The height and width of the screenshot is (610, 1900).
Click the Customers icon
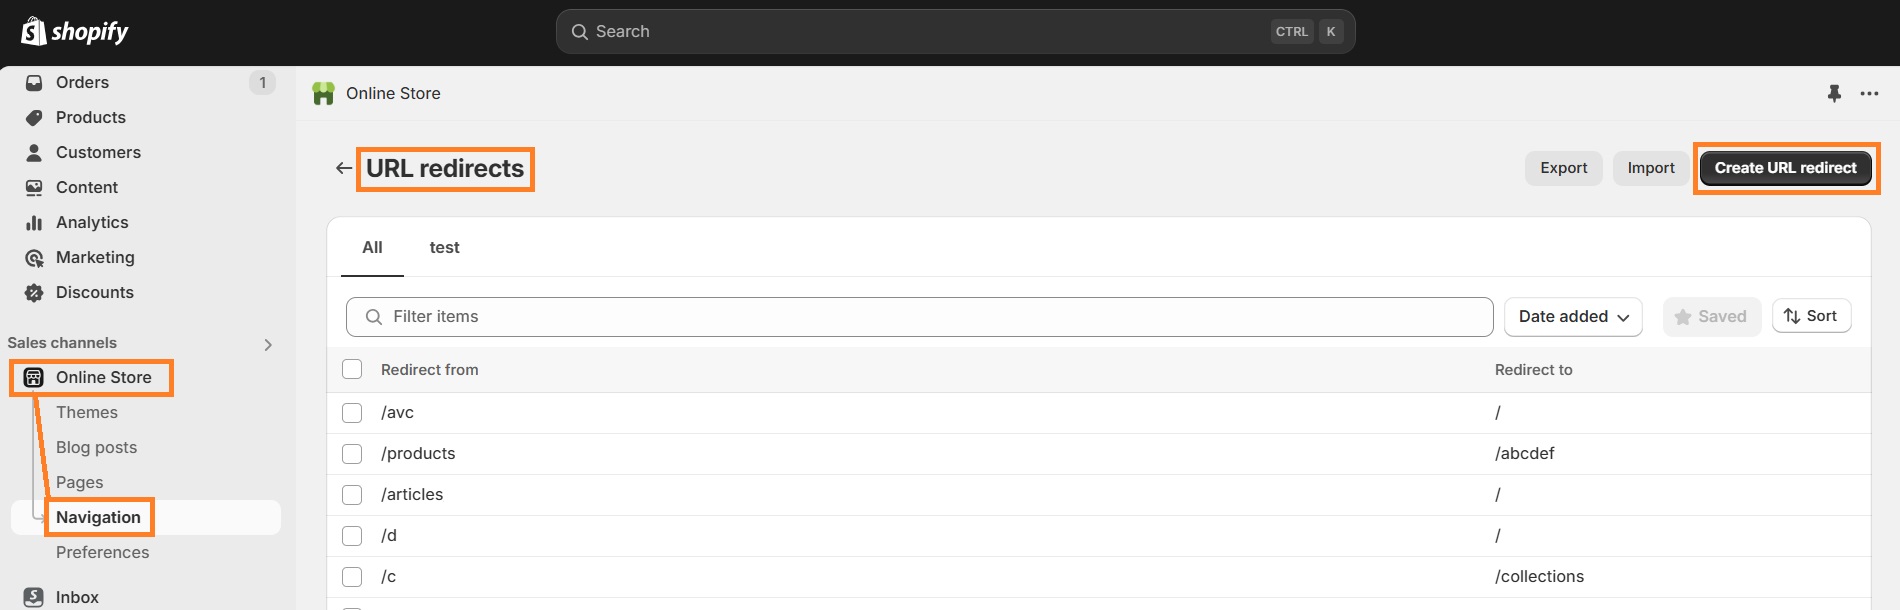(x=33, y=152)
